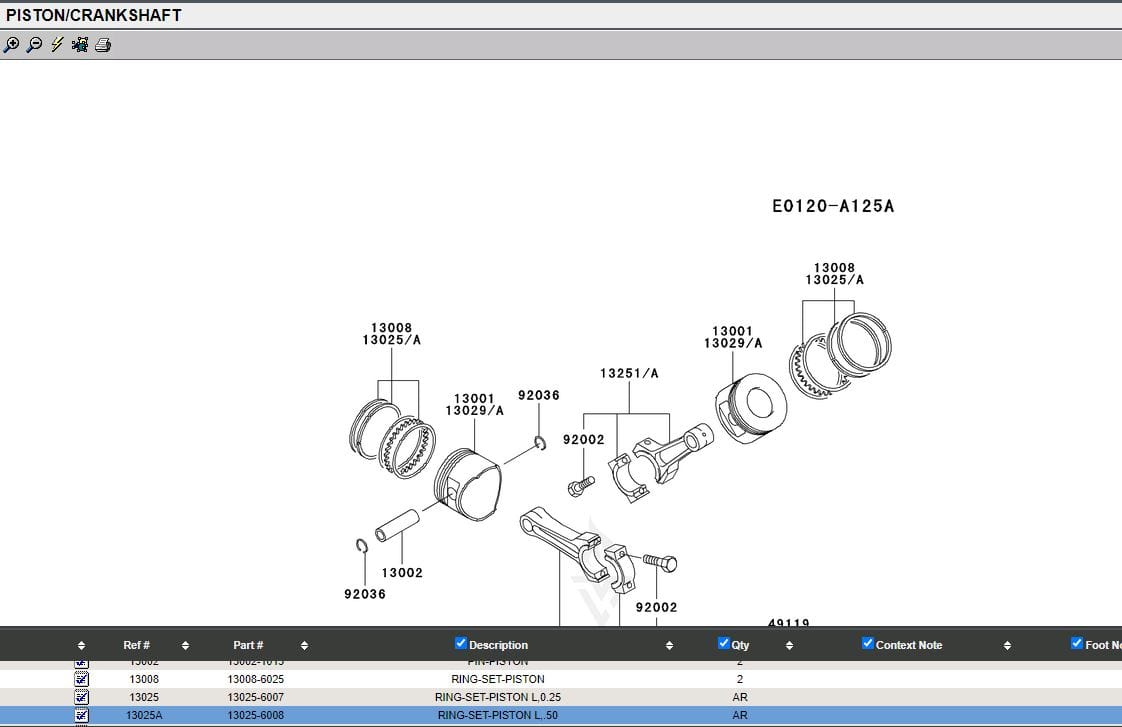Click the sort arrows right of Ref #
Screen dimensions: 1122x727
[185, 646]
